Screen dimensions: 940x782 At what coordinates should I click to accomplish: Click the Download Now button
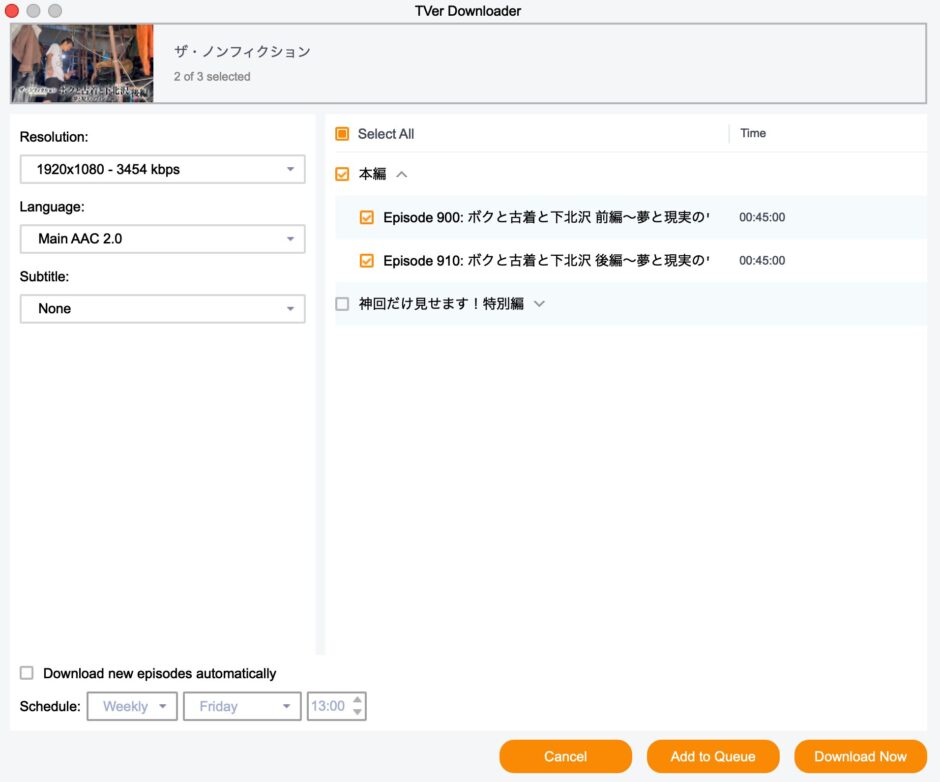tap(860, 756)
